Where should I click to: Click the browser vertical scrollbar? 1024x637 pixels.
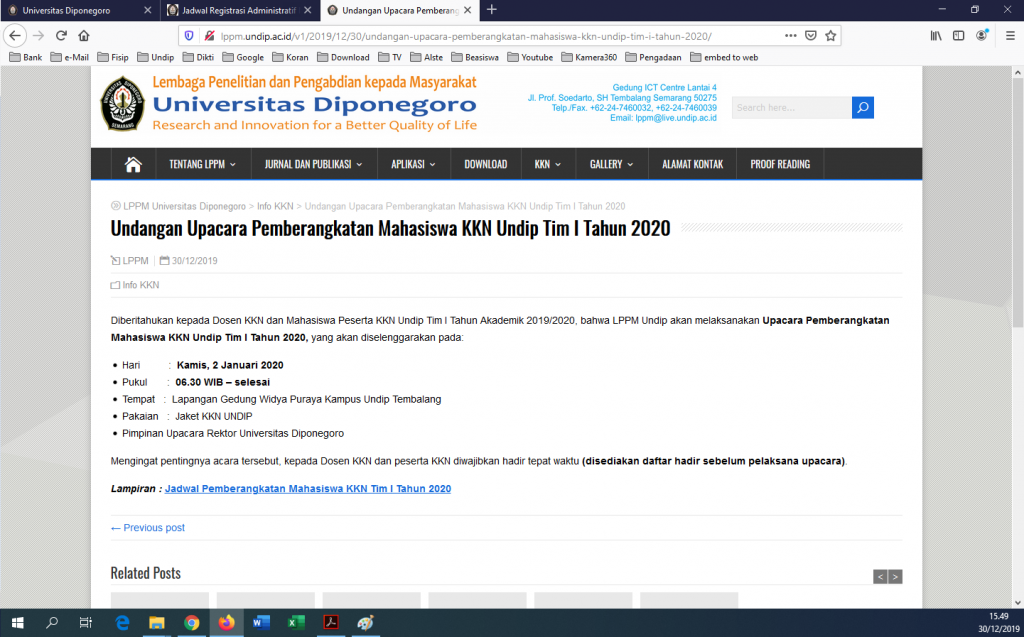click(x=1018, y=300)
